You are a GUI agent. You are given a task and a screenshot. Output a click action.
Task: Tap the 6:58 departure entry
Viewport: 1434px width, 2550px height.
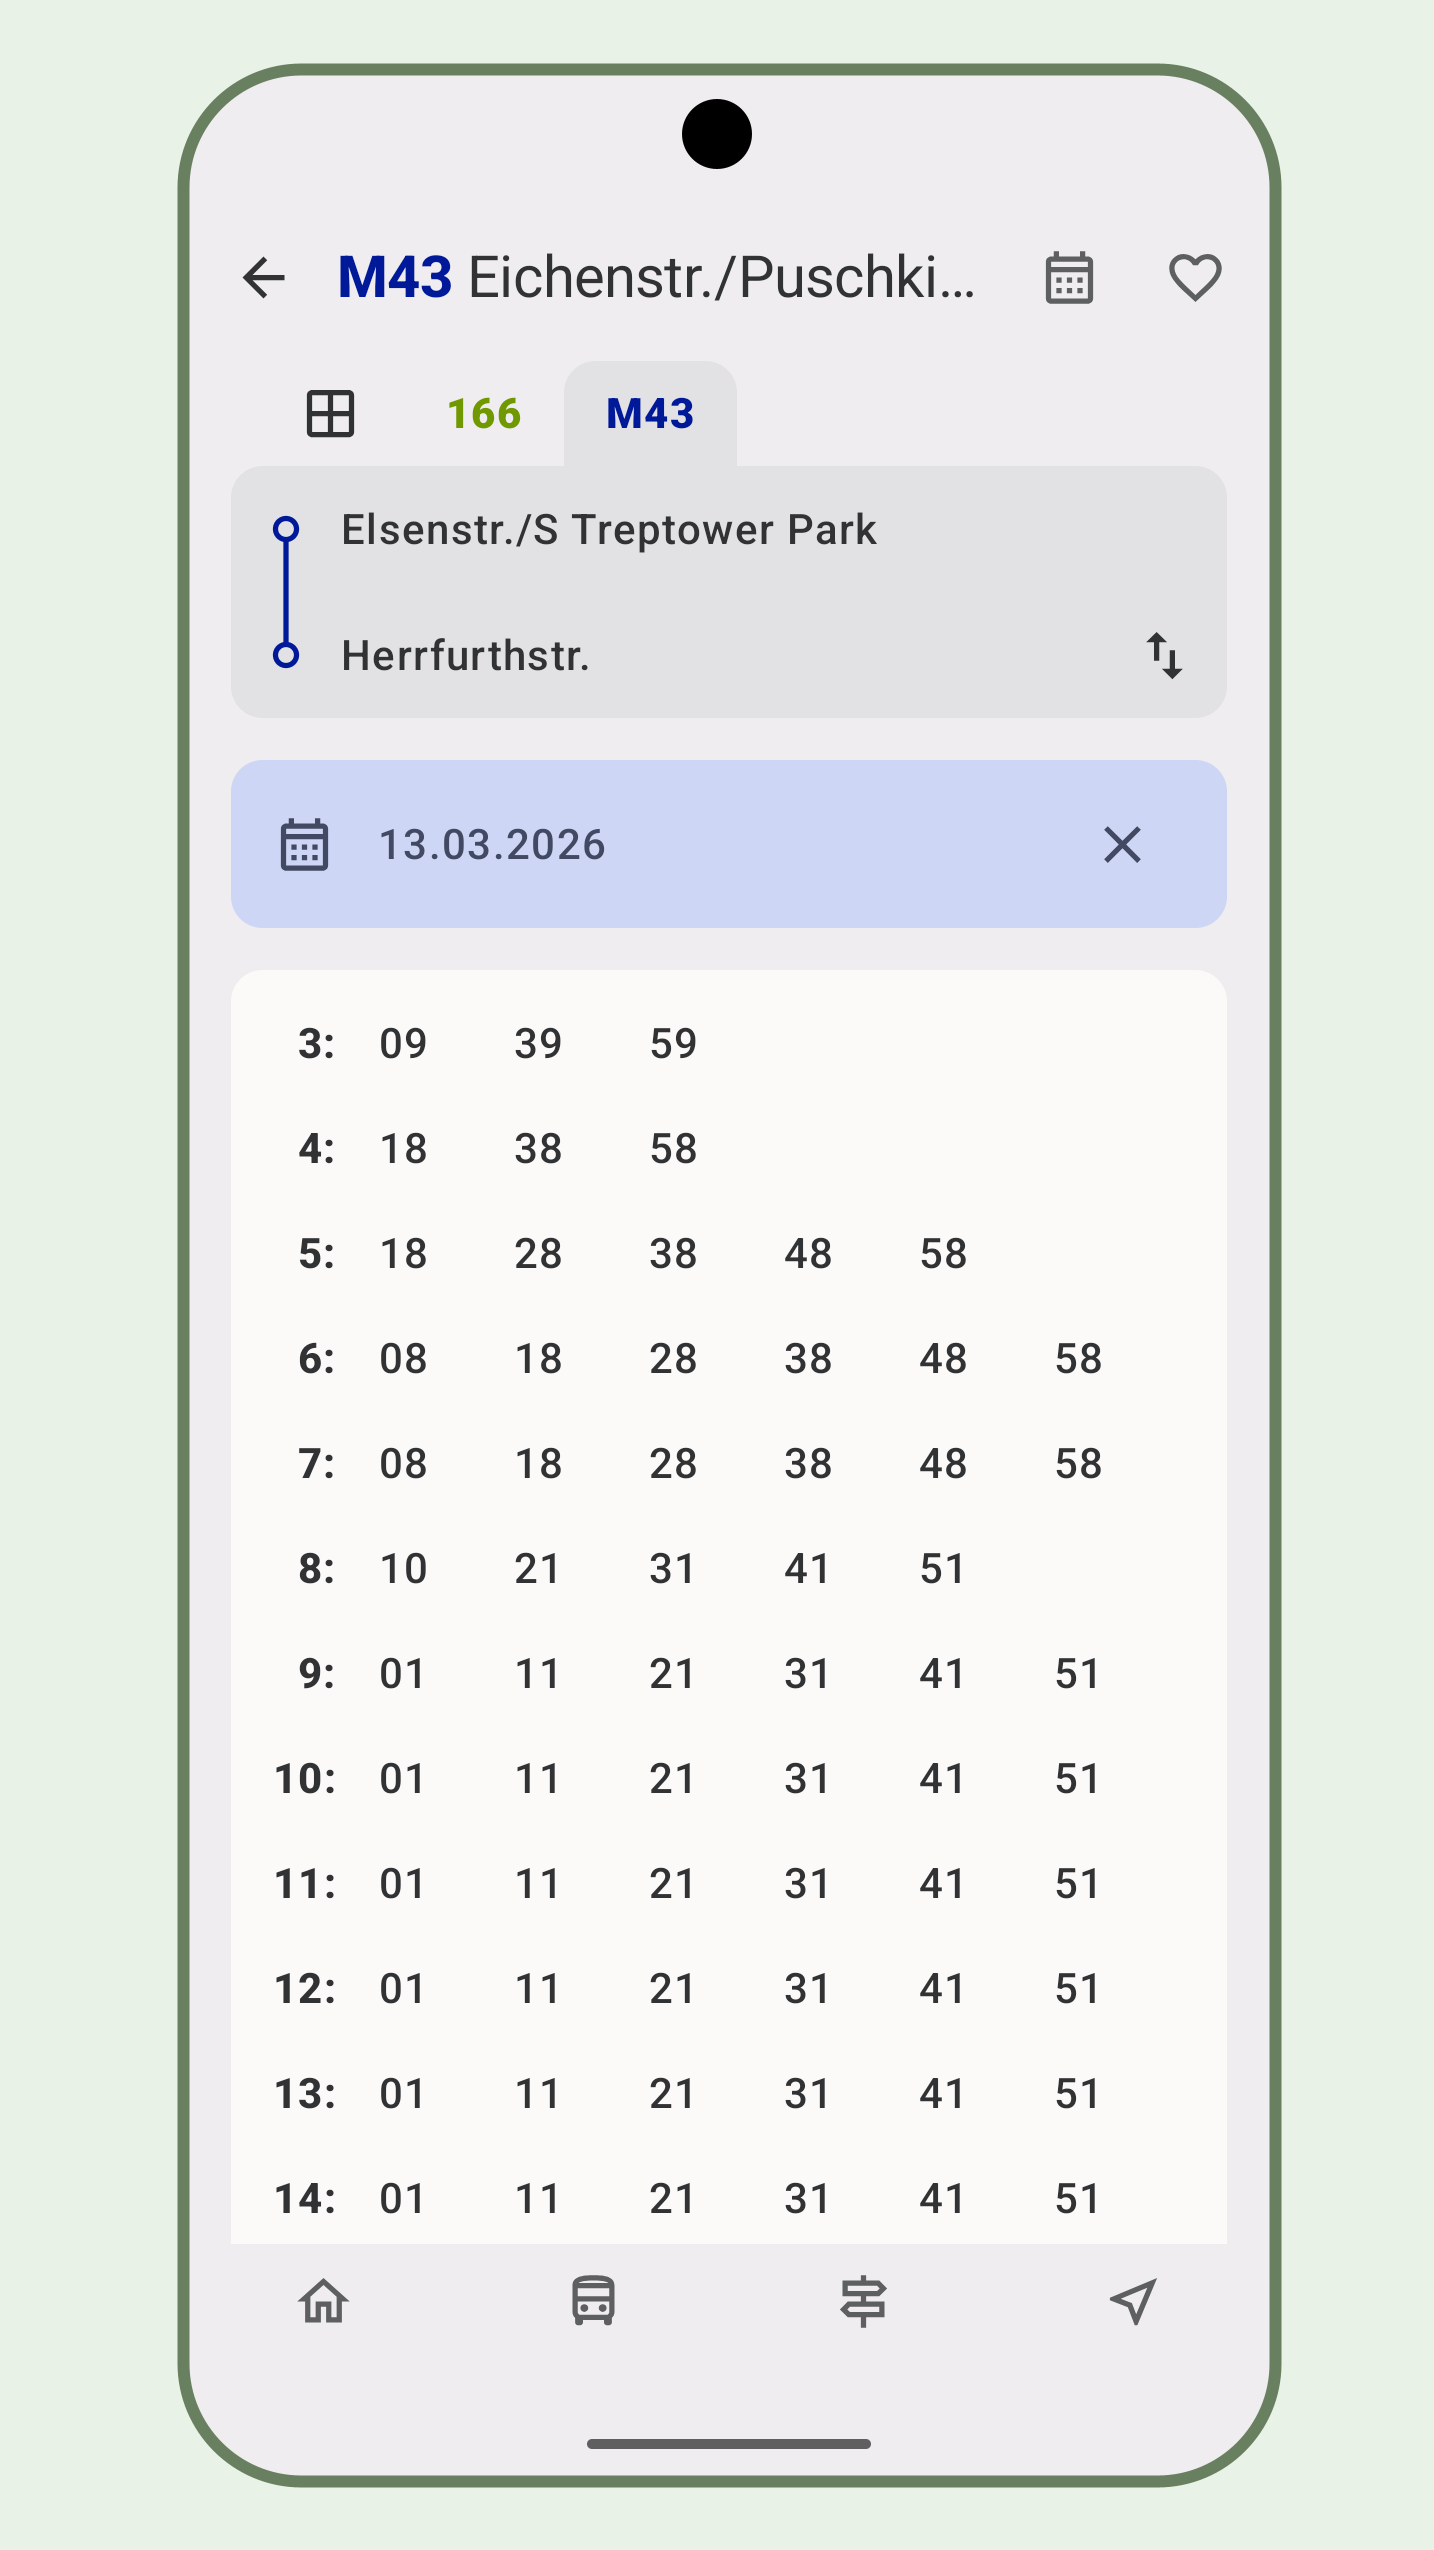[1078, 1359]
